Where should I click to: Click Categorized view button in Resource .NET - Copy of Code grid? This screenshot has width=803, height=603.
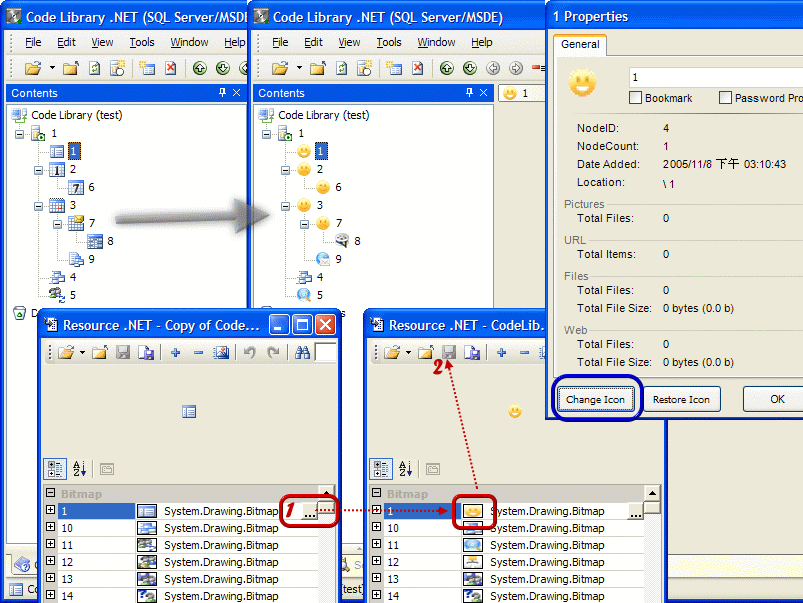pyautogui.click(x=55, y=469)
